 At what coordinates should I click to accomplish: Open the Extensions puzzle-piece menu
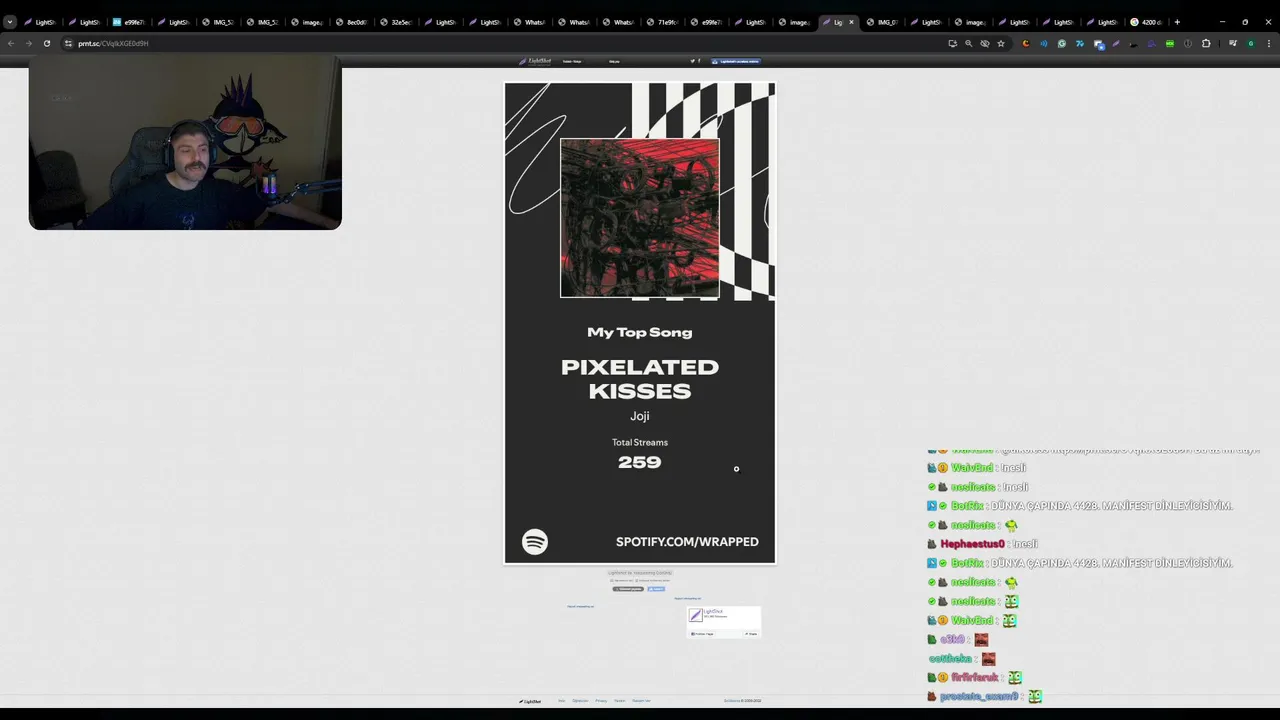click(x=1206, y=43)
